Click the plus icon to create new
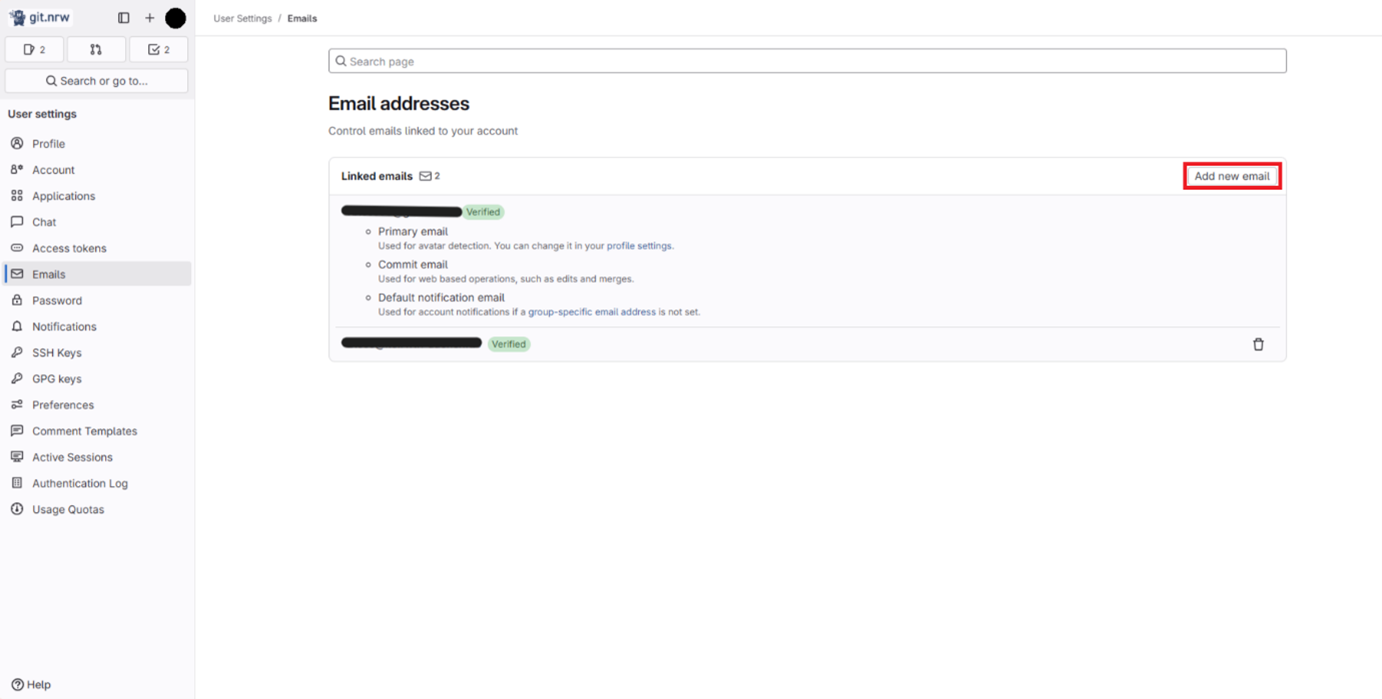1382x699 pixels. [x=149, y=17]
